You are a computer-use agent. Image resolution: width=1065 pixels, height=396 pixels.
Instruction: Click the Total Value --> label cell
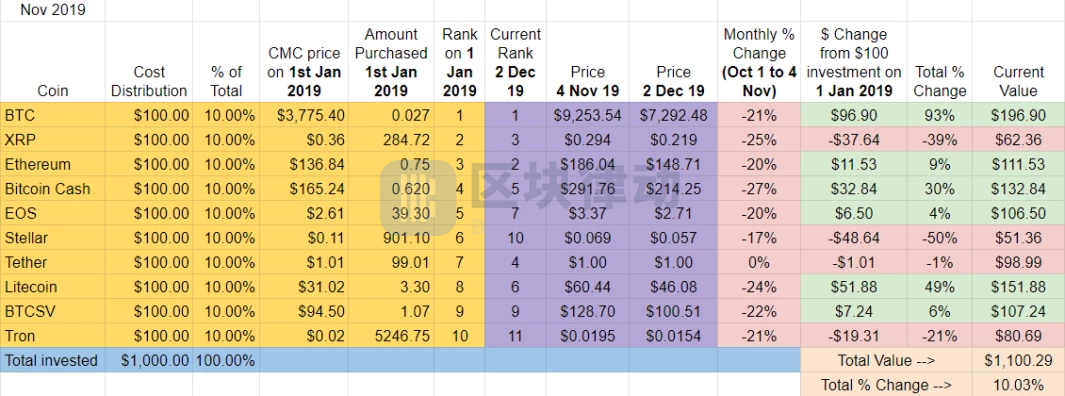click(886, 361)
